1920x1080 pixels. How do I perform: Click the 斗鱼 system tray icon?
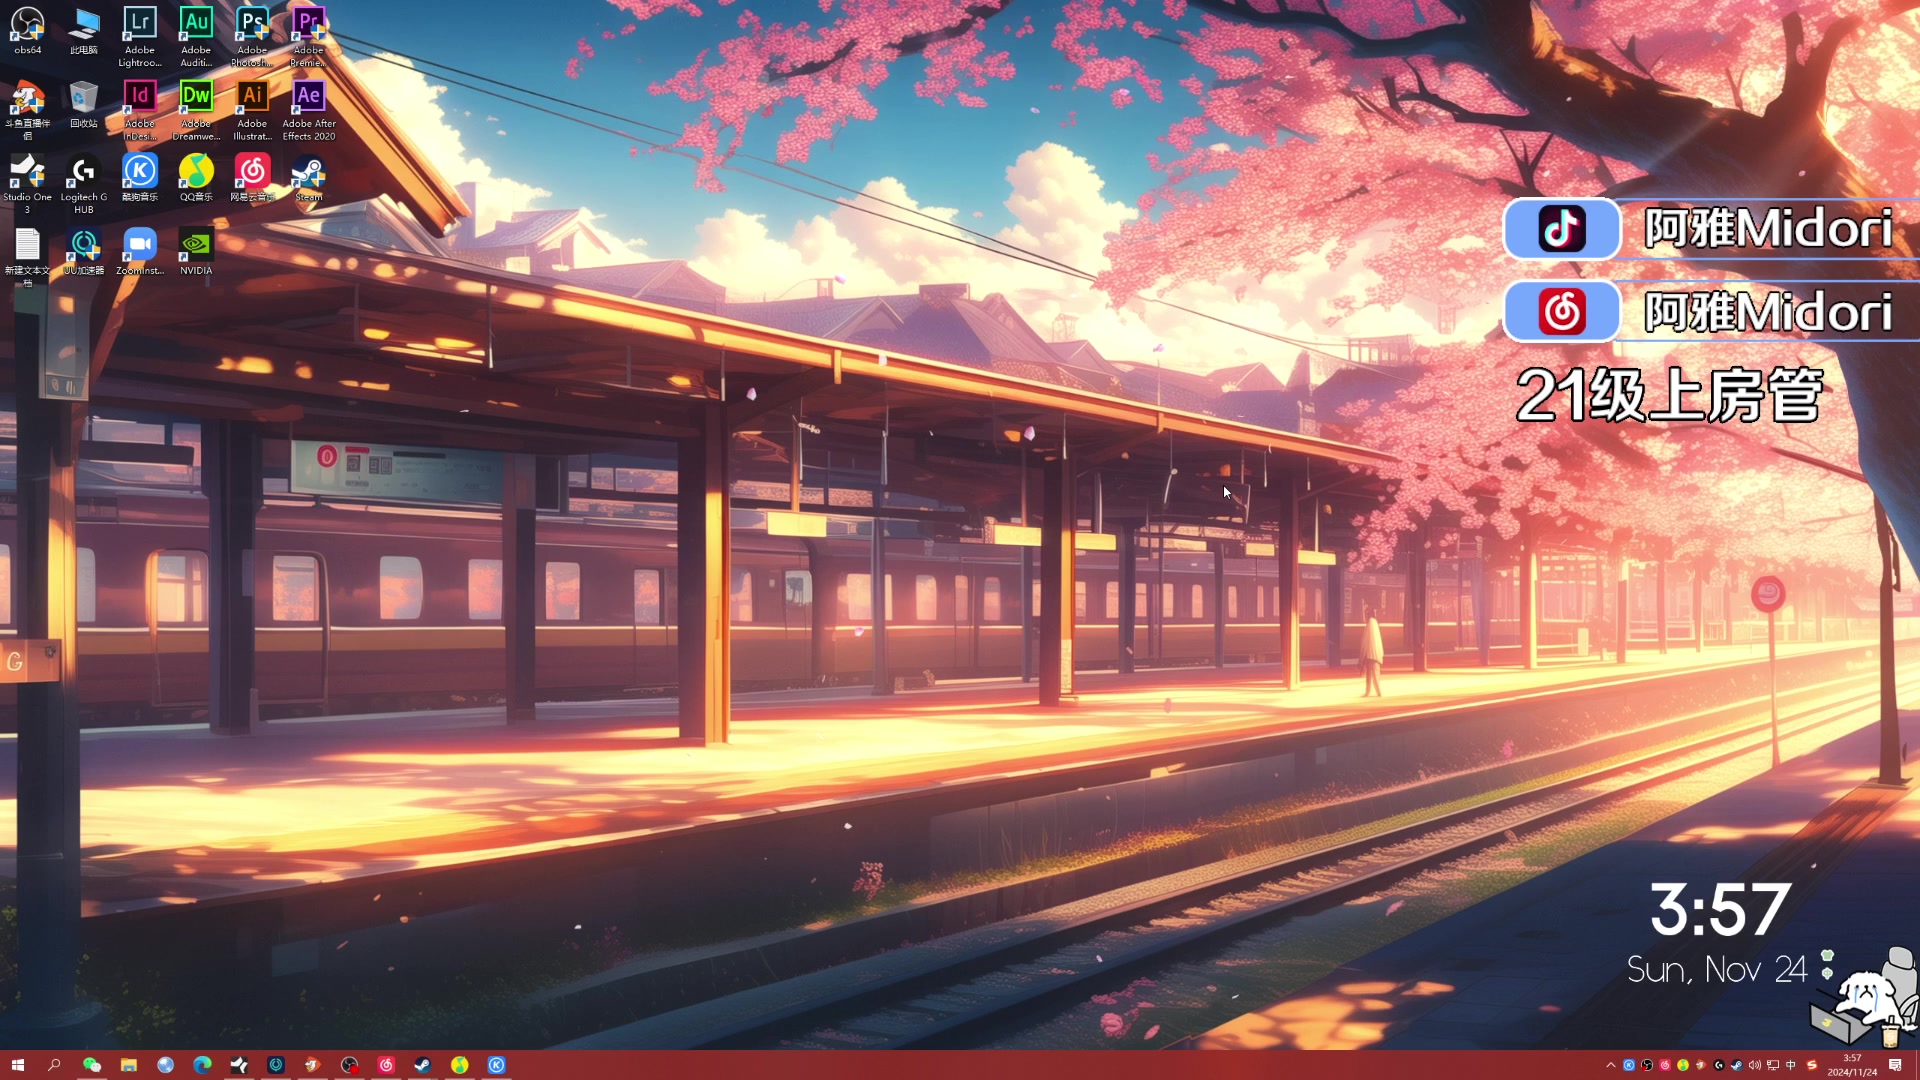click(x=1700, y=1065)
